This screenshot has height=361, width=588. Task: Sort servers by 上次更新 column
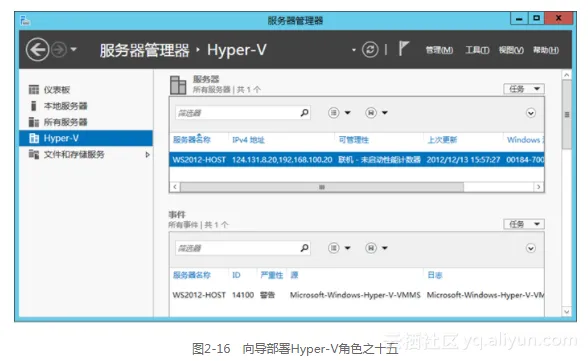point(442,140)
